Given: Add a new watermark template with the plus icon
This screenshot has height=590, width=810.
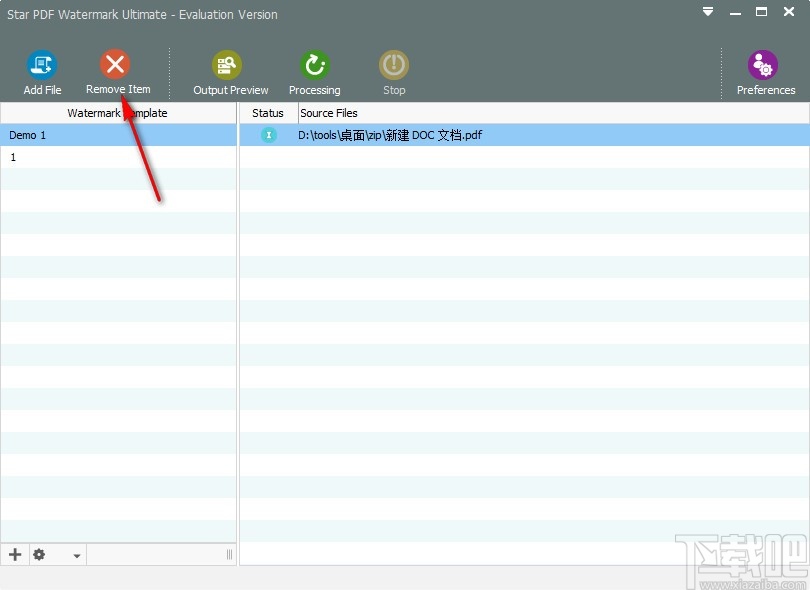Looking at the screenshot, I should point(15,555).
